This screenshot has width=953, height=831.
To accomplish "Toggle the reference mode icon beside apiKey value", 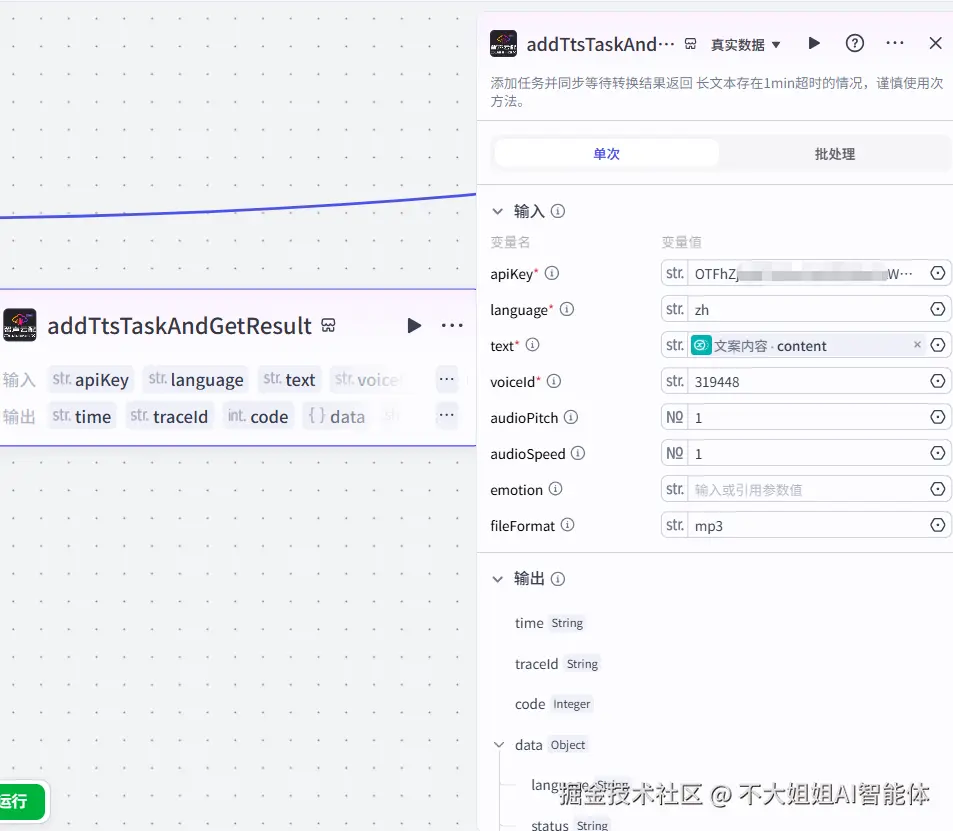I will pos(937,273).
